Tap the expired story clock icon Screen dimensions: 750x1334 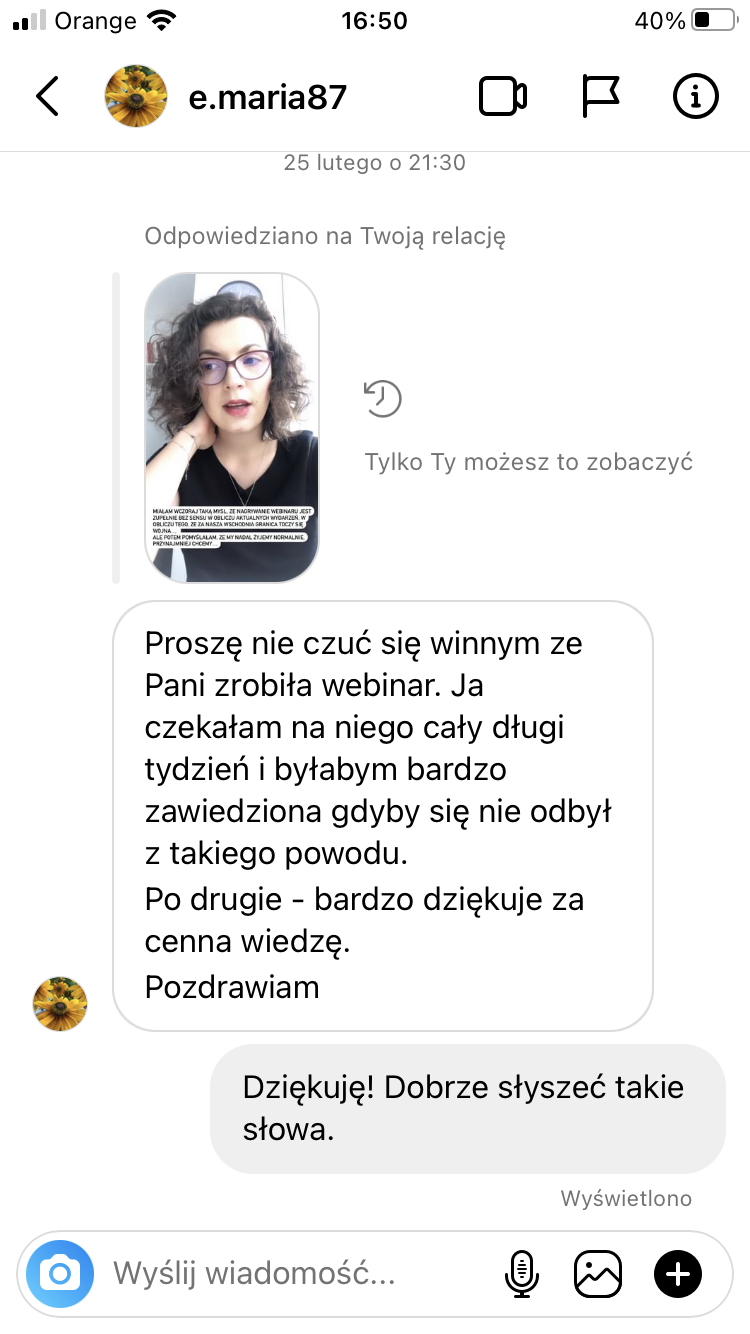coord(381,399)
